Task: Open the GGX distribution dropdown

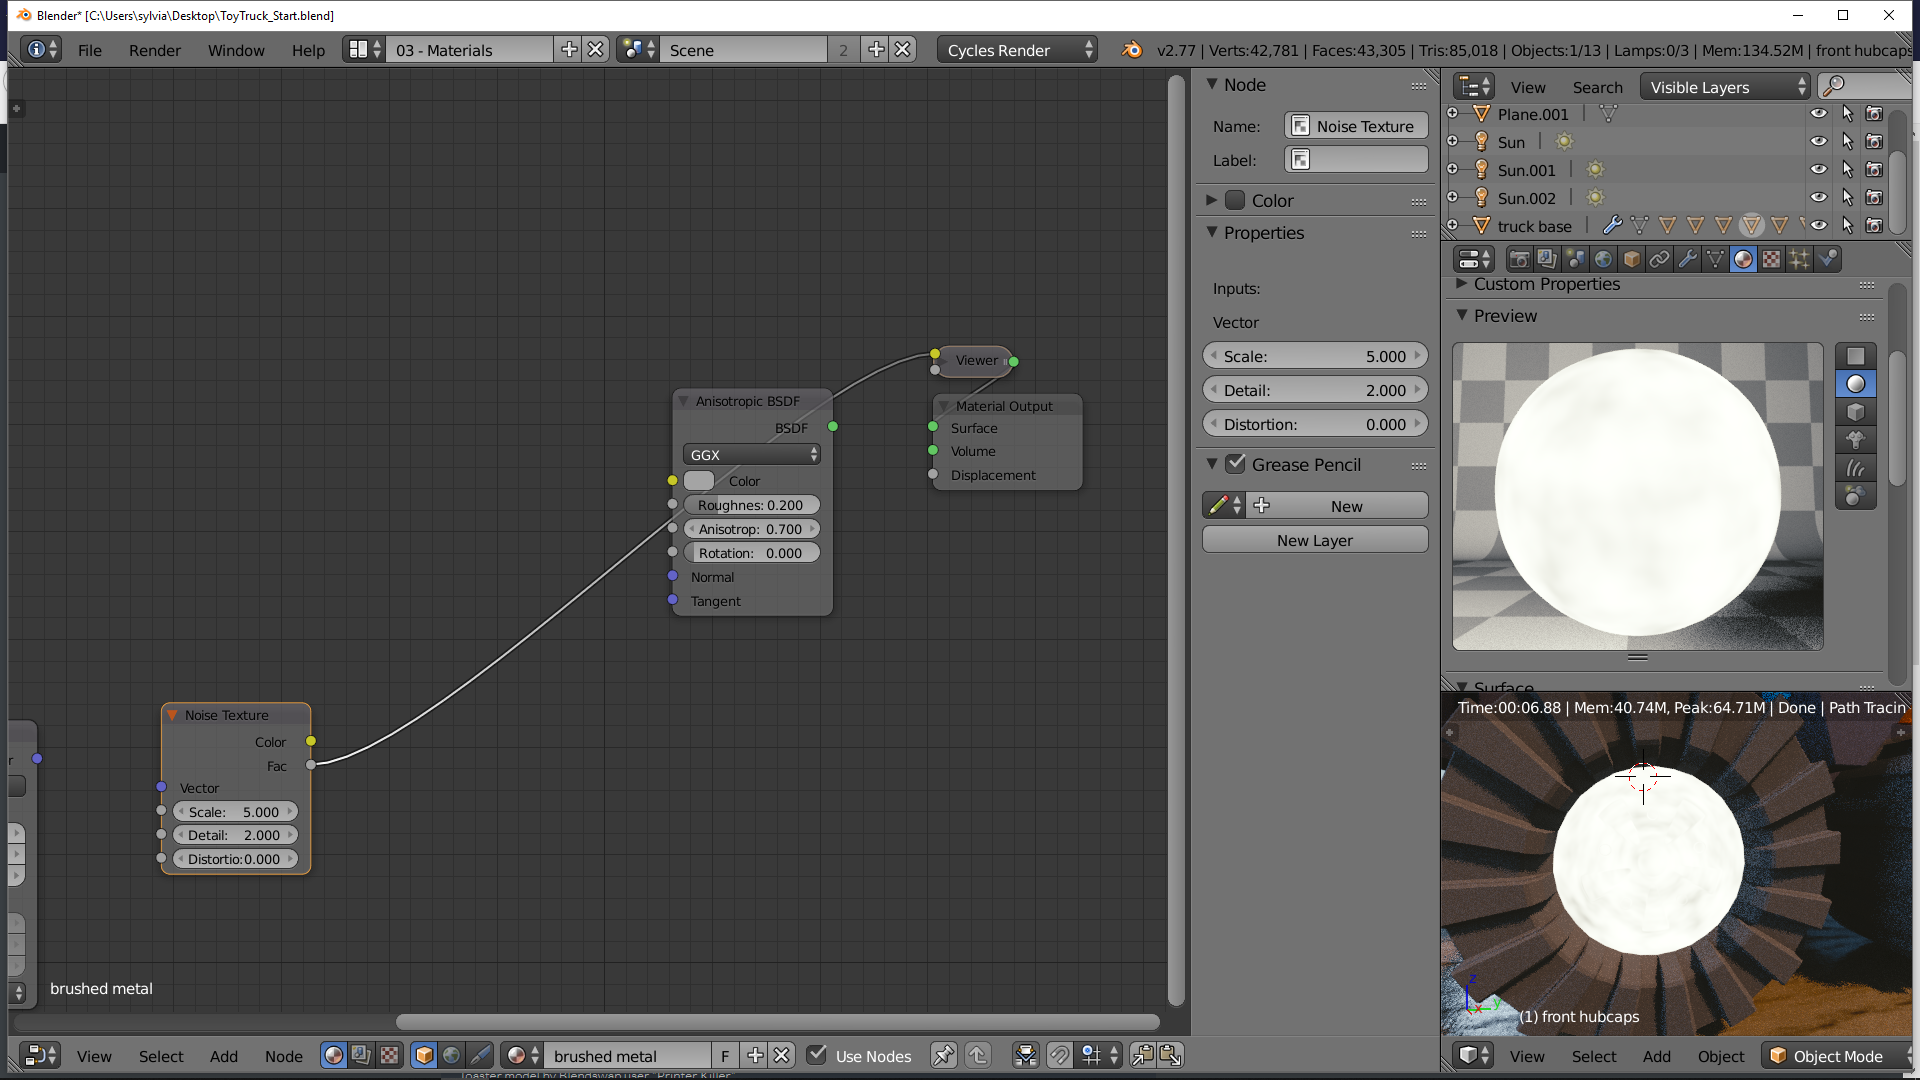Action: pyautogui.click(x=752, y=455)
